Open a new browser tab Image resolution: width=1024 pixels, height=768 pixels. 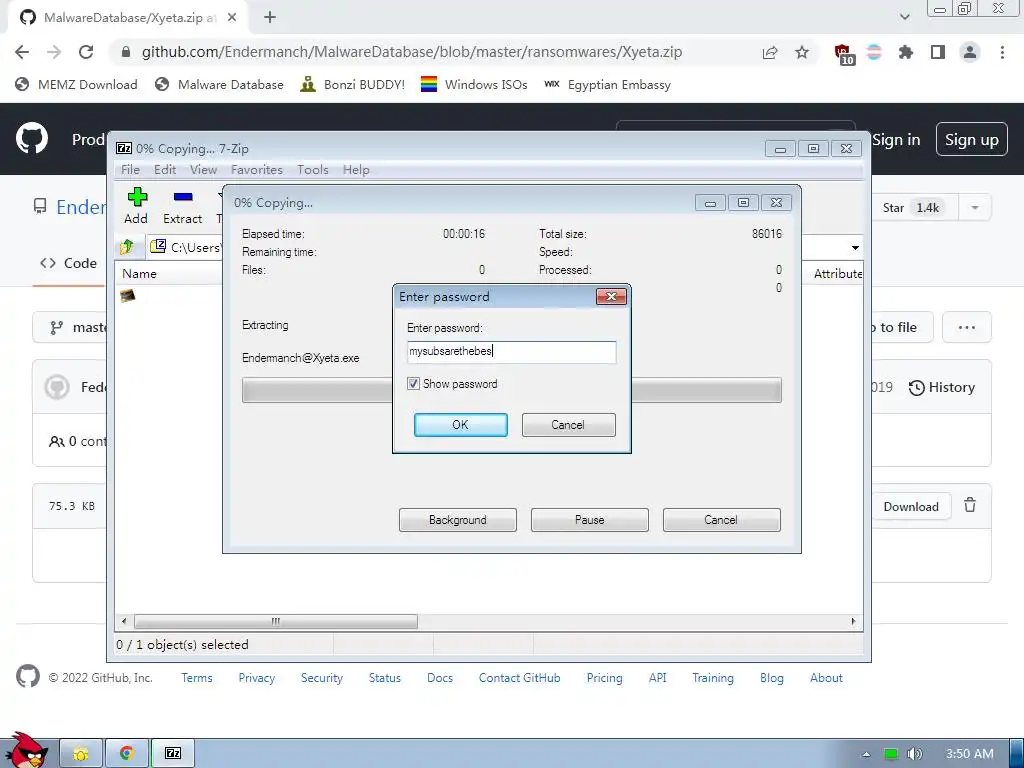270,18
